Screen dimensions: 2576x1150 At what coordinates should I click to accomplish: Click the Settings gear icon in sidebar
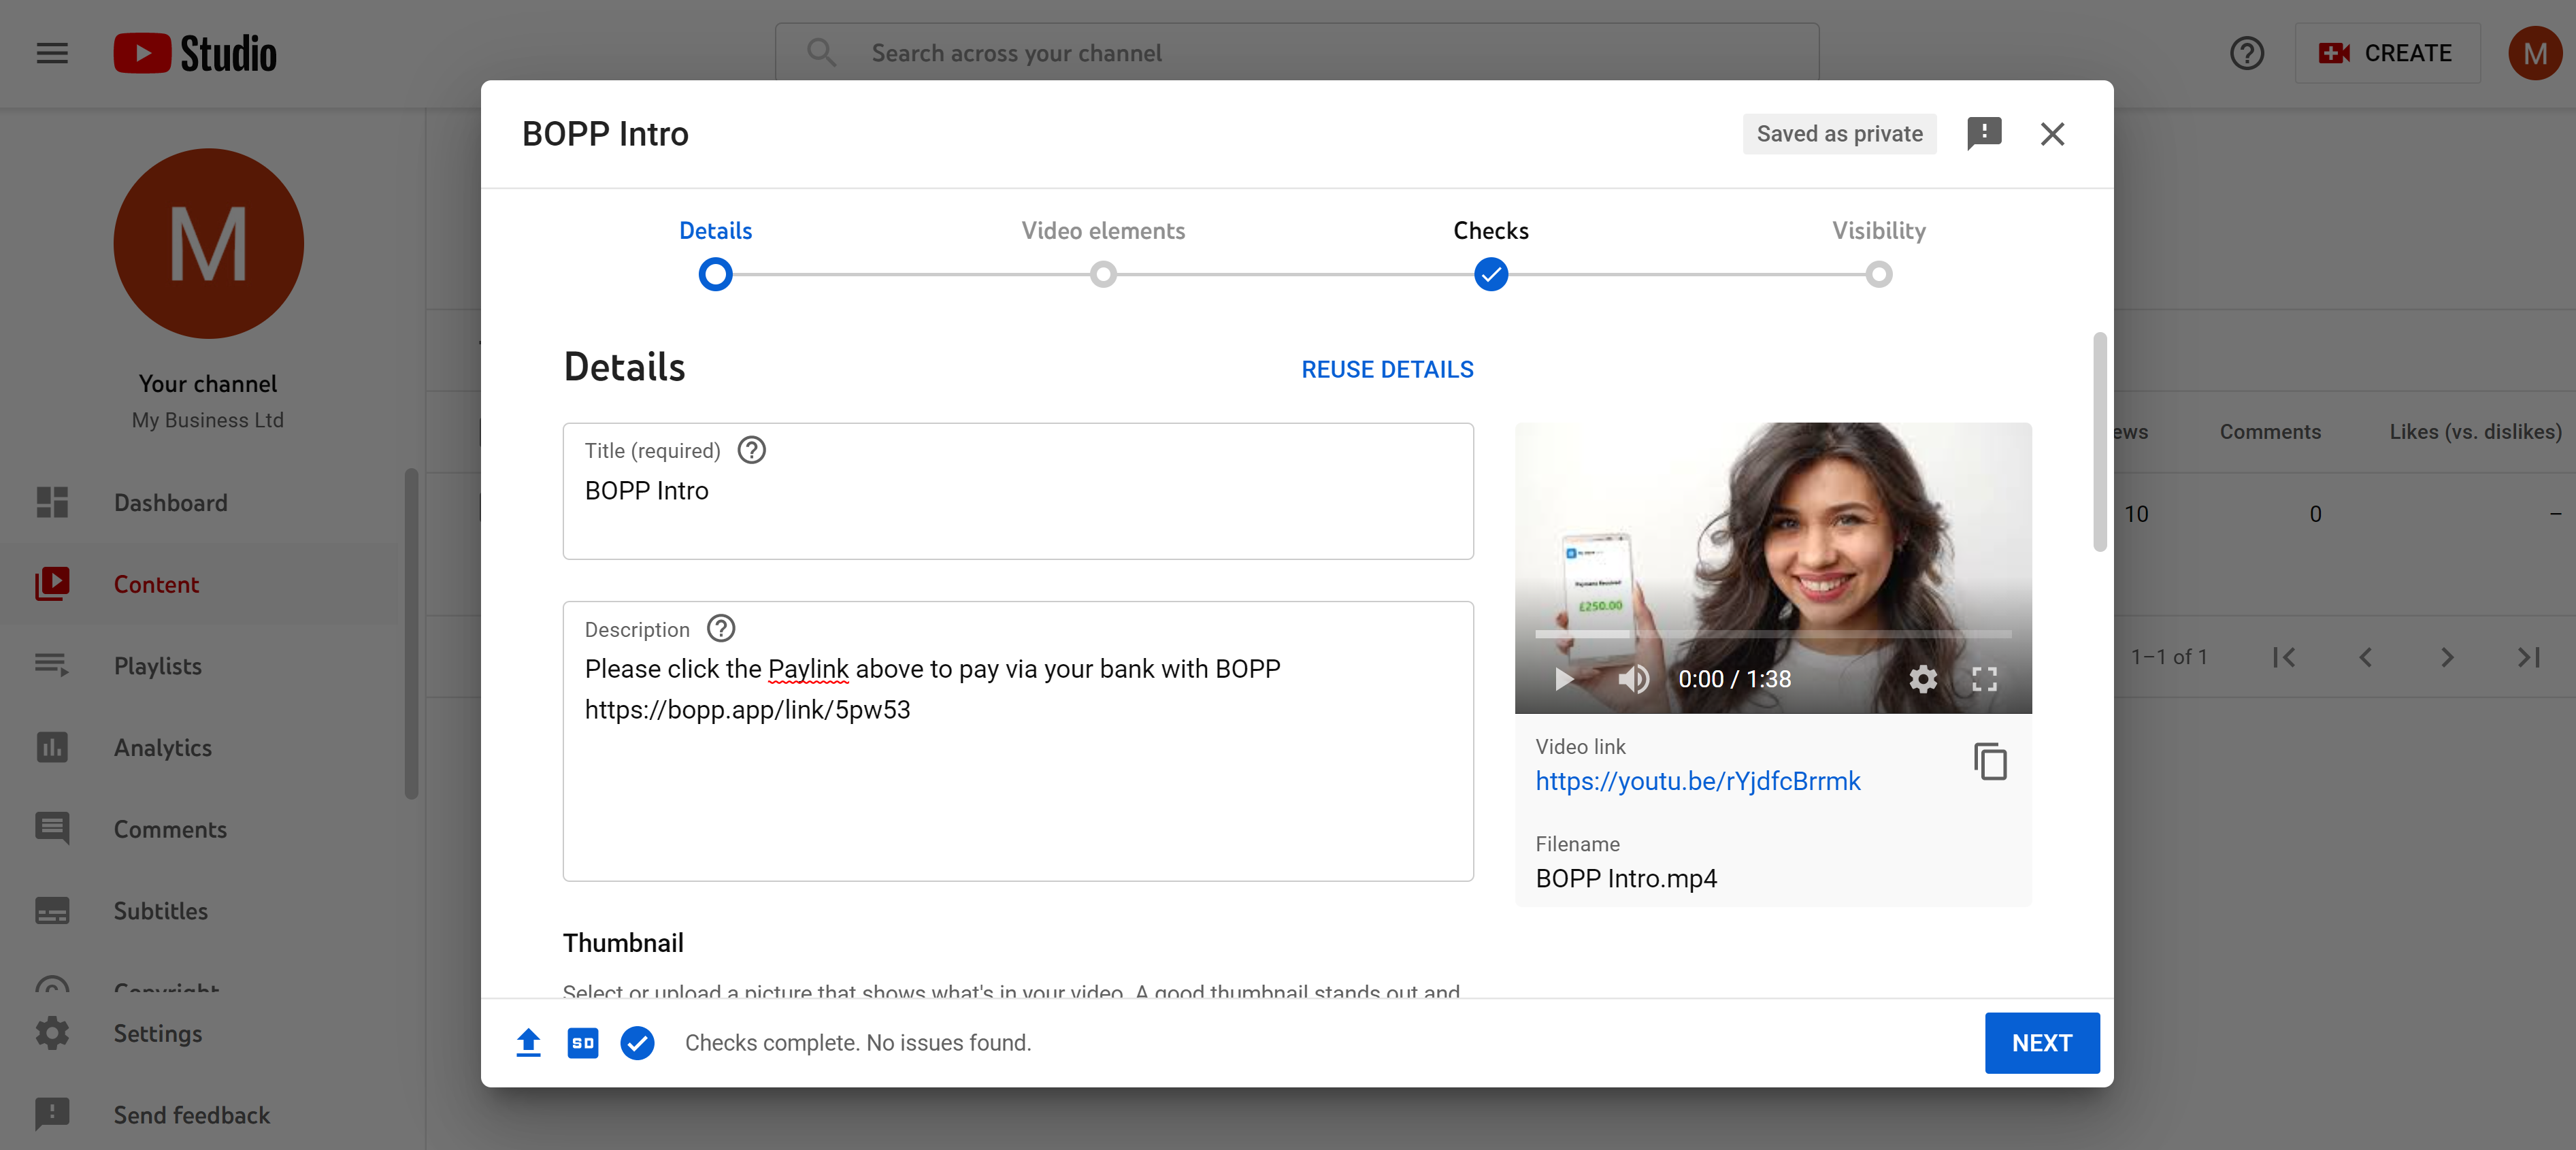pyautogui.click(x=52, y=1033)
